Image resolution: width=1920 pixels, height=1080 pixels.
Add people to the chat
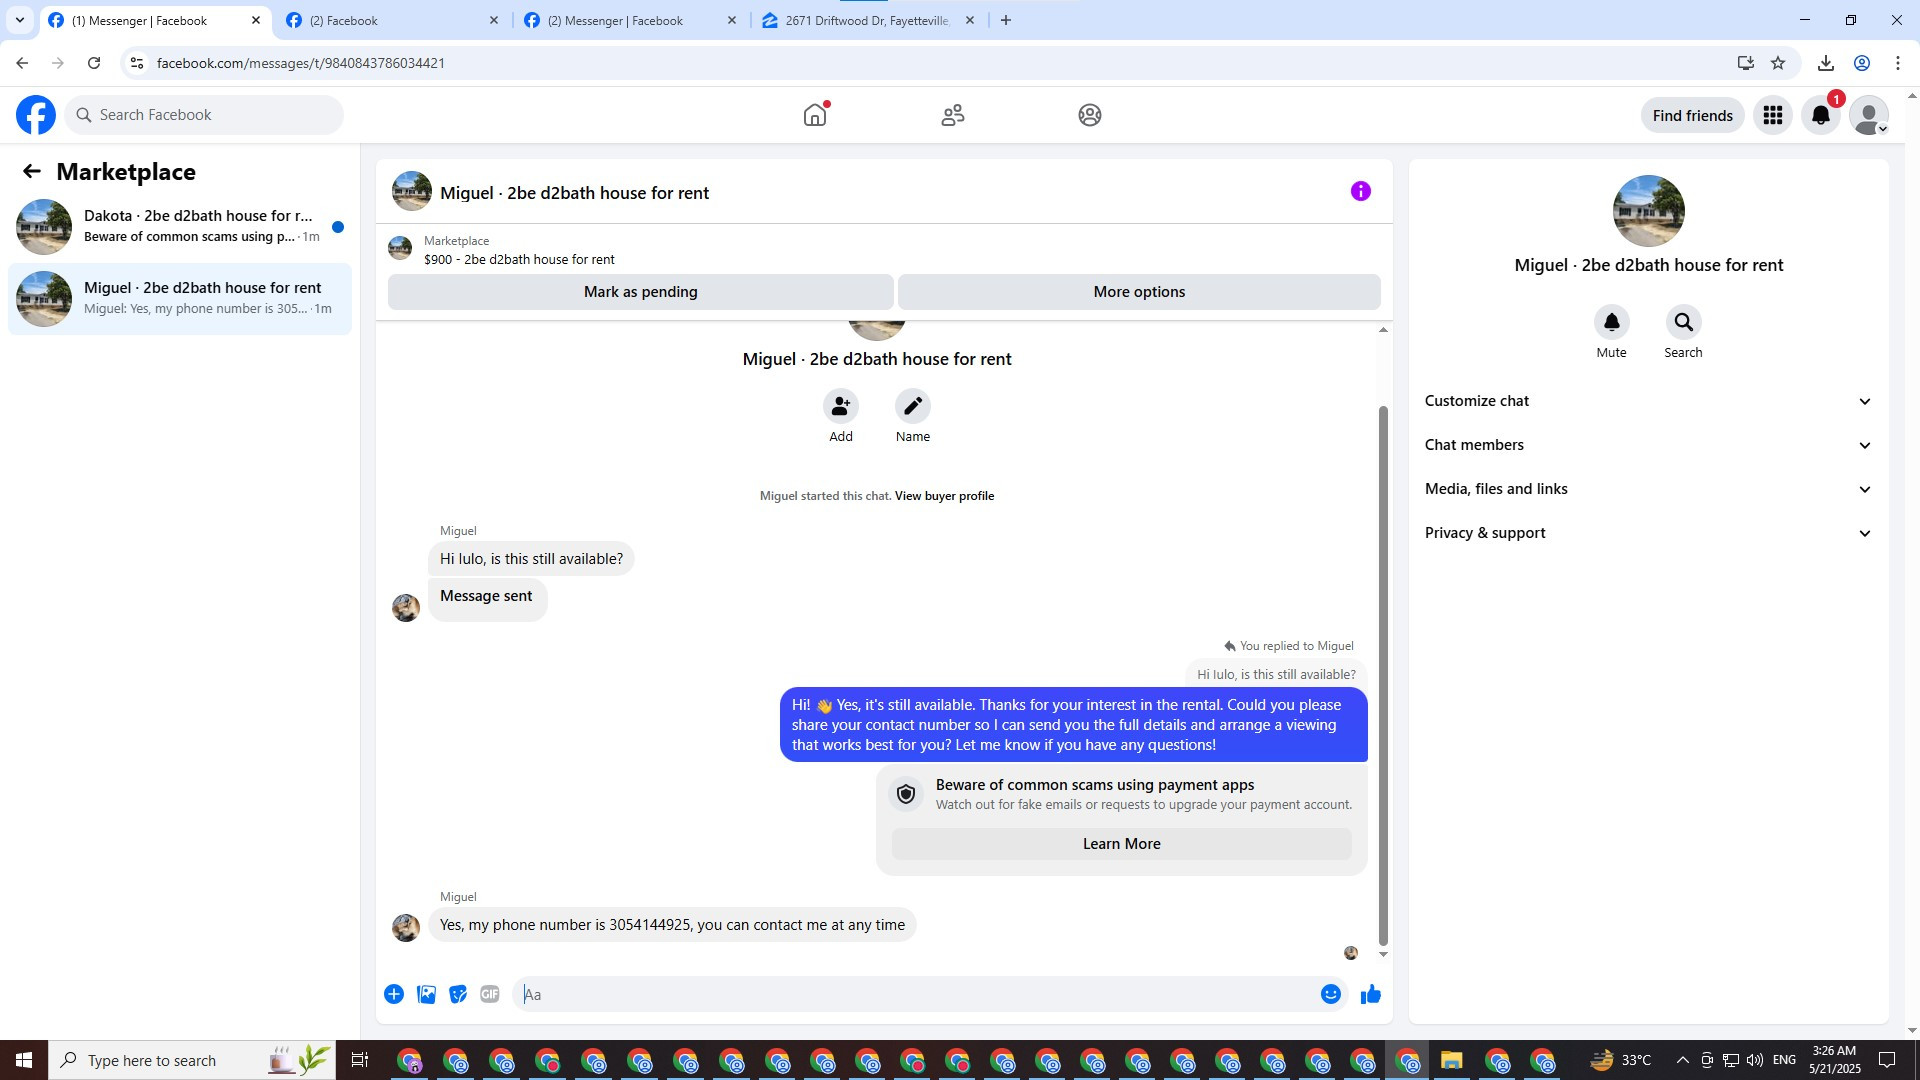(x=841, y=406)
